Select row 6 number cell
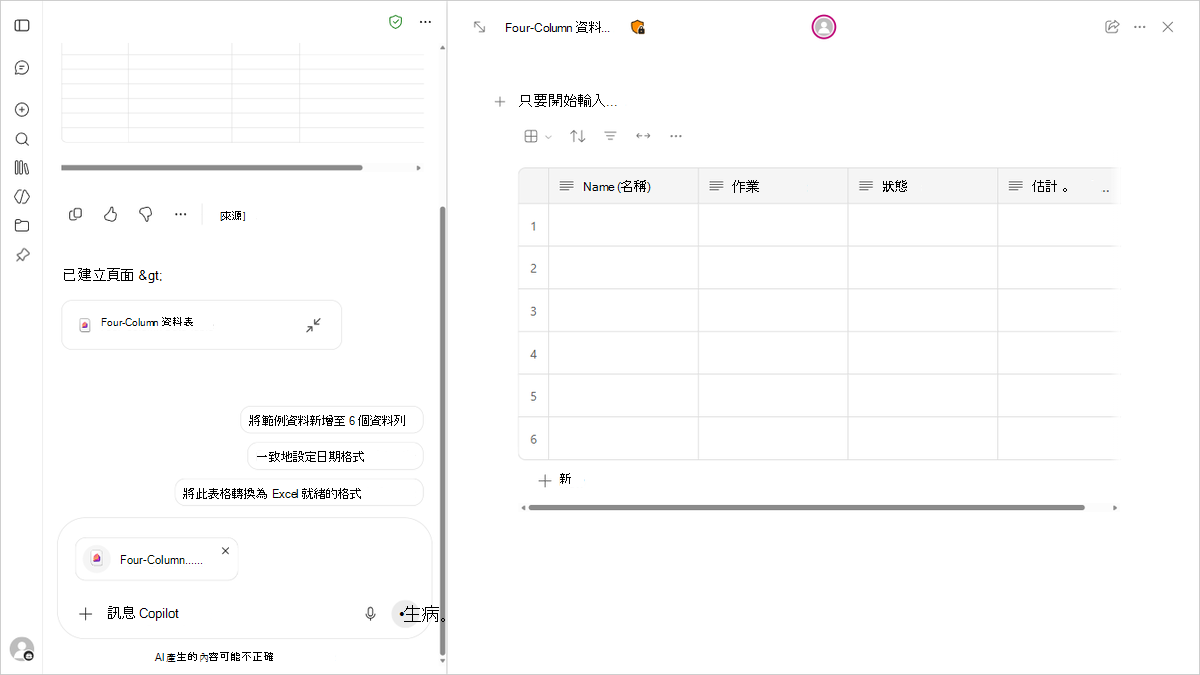The image size is (1200, 675). [533, 438]
